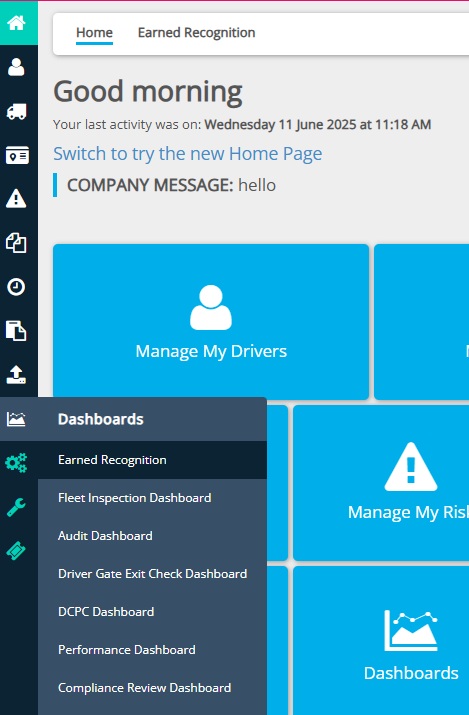The image size is (469, 715).
Task: Open the ID card icon in sidebar
Action: tap(17, 155)
